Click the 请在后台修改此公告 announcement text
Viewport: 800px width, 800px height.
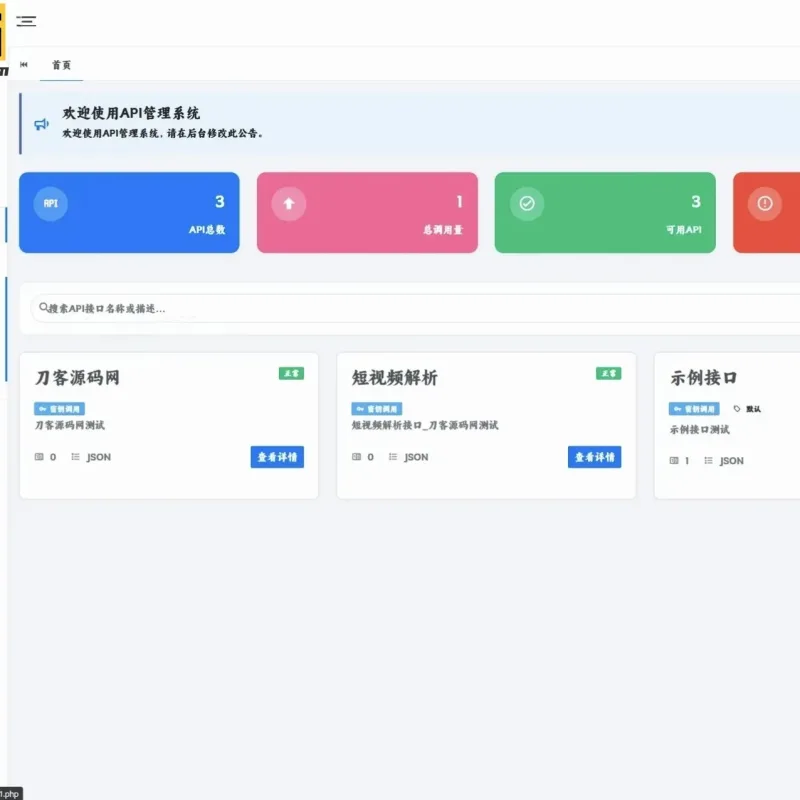(215, 133)
